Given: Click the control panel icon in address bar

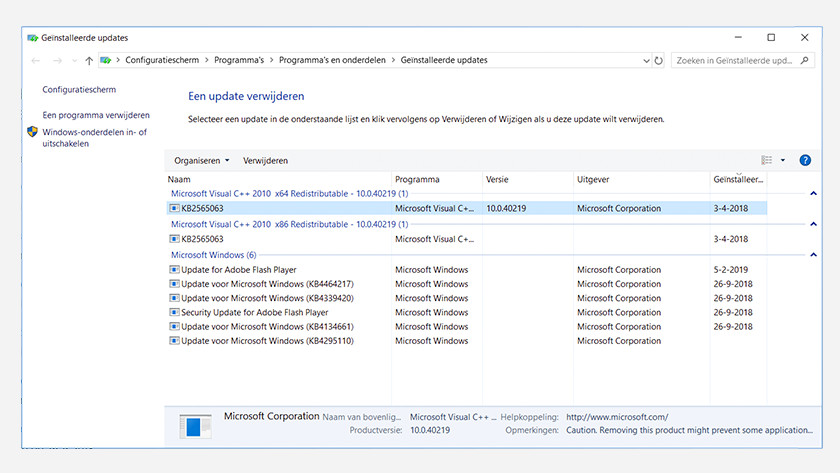Looking at the screenshot, I should pyautogui.click(x=106, y=60).
